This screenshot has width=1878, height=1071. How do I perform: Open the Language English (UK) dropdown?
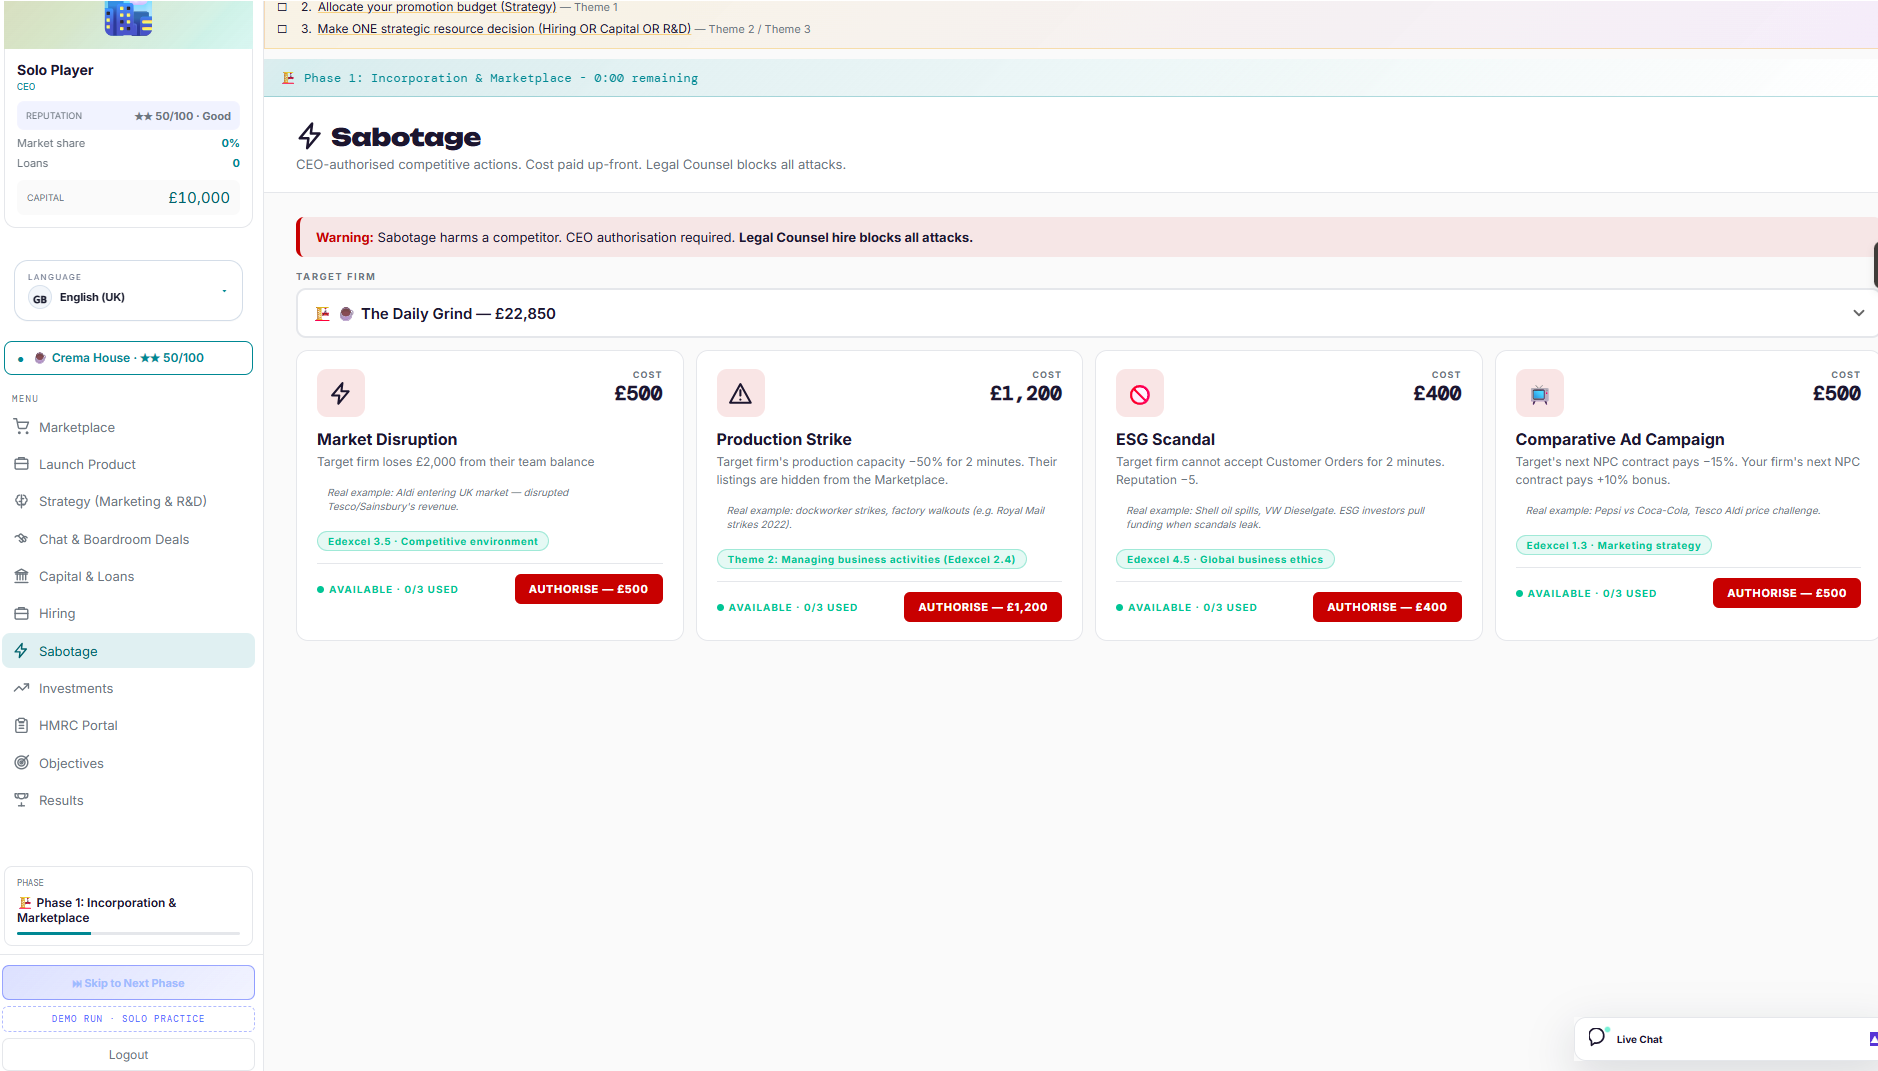[128, 291]
